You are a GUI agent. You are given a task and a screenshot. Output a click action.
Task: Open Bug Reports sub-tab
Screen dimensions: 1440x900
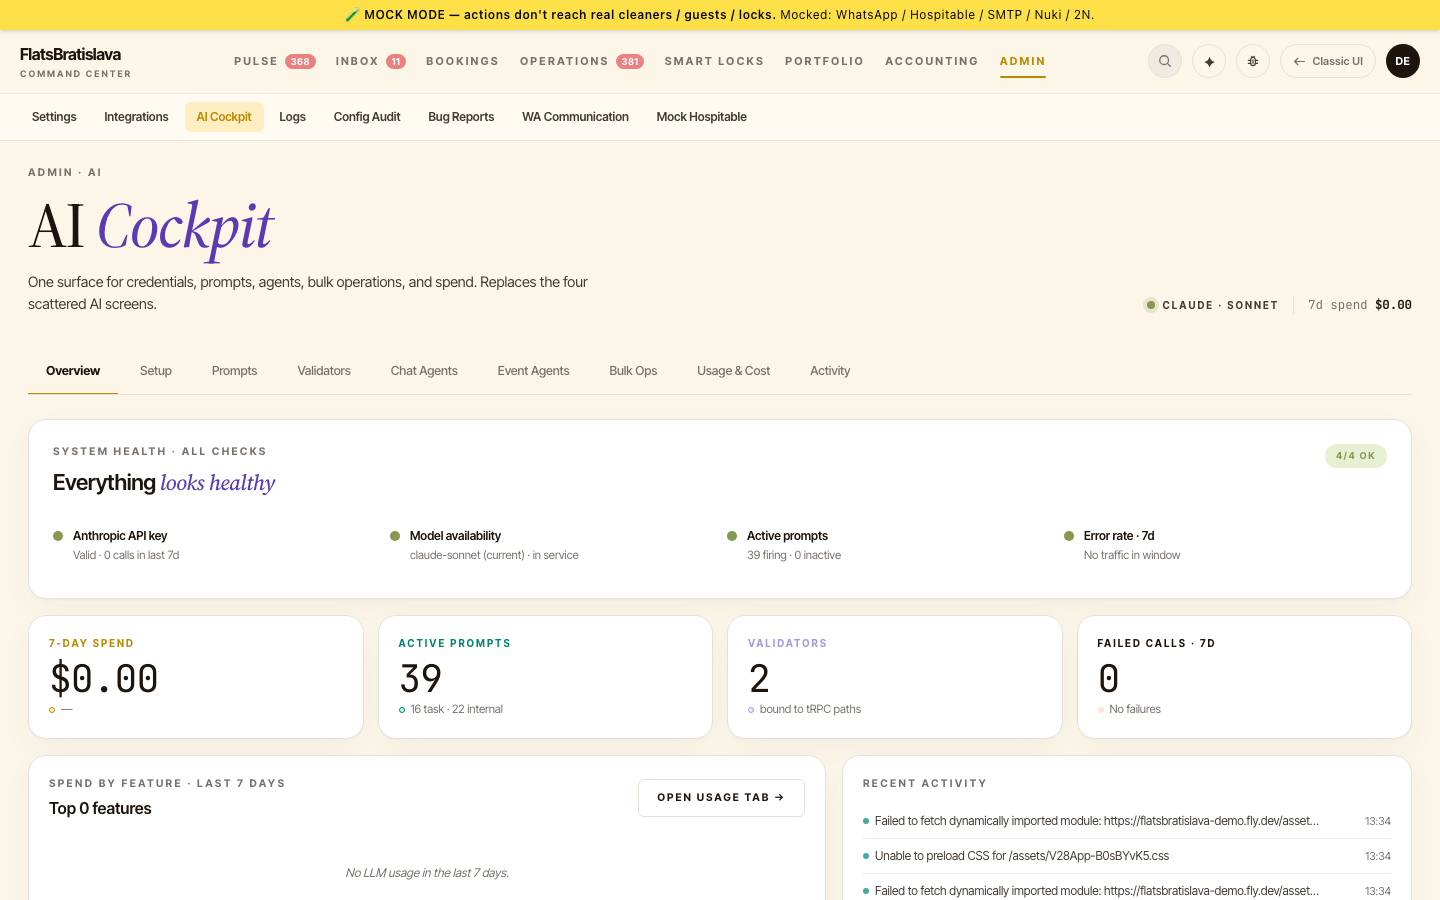461,117
